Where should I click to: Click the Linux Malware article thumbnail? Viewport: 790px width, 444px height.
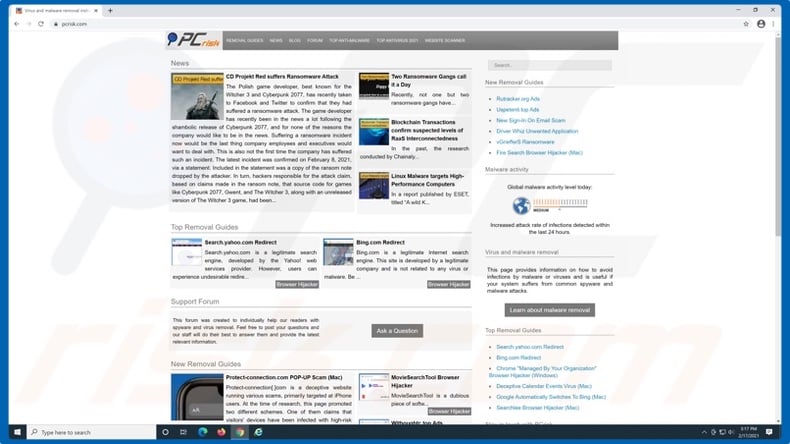(x=374, y=186)
